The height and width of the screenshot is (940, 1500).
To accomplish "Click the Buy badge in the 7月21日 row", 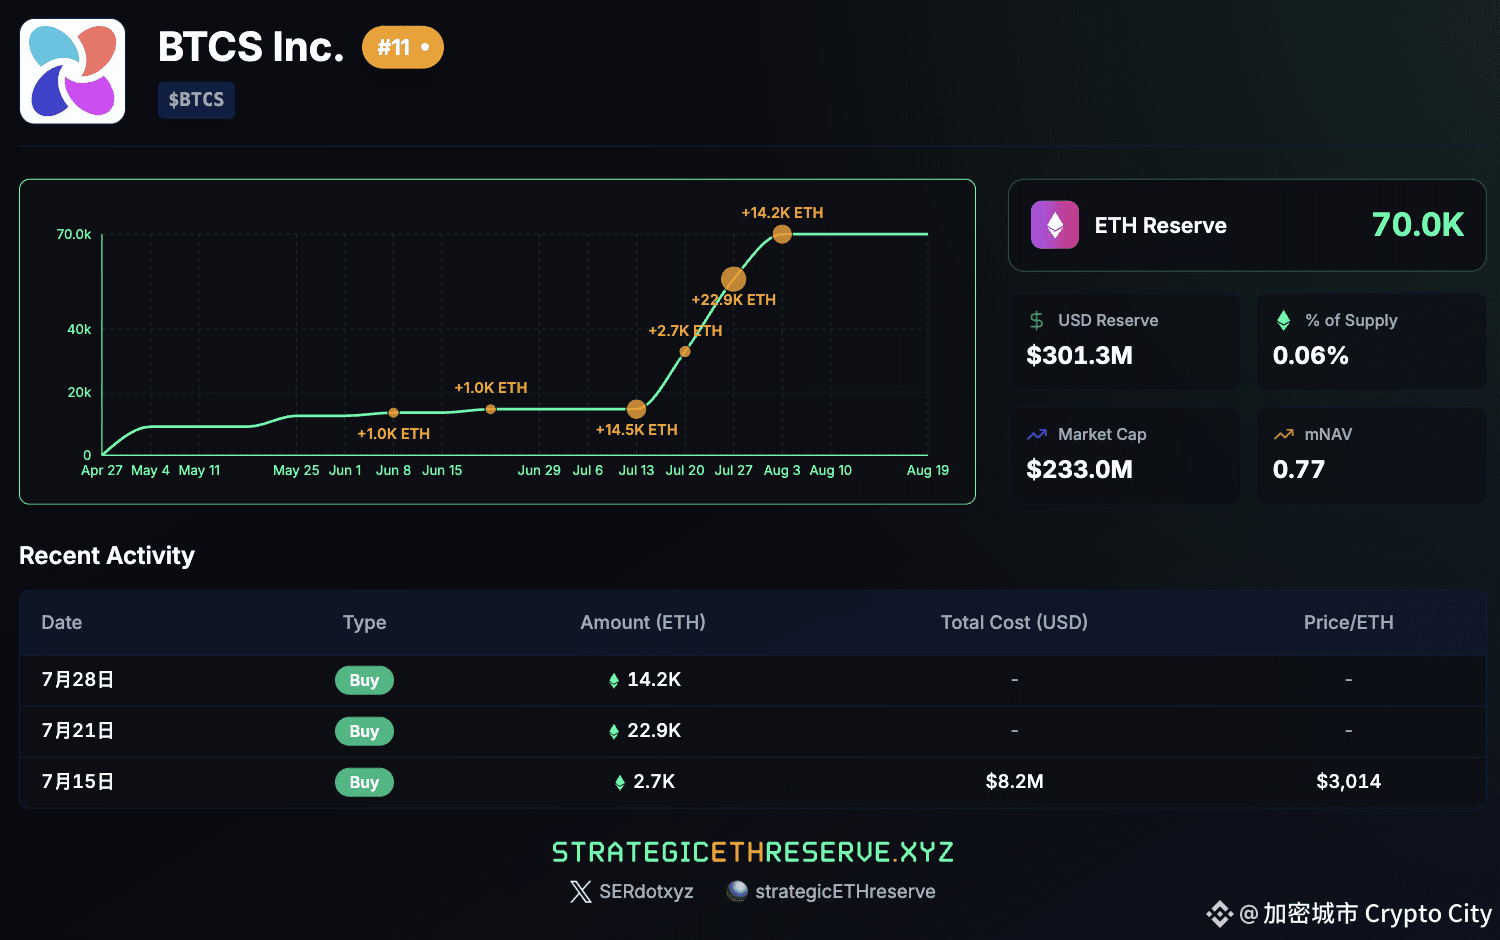I will tap(364, 731).
